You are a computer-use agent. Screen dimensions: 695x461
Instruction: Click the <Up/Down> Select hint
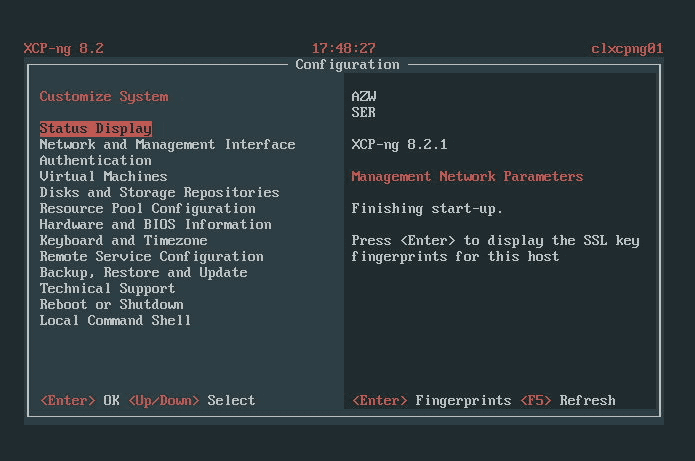[191, 401]
